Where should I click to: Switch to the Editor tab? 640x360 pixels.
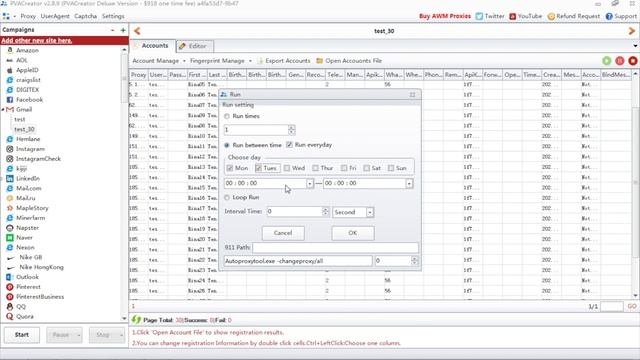(x=195, y=46)
